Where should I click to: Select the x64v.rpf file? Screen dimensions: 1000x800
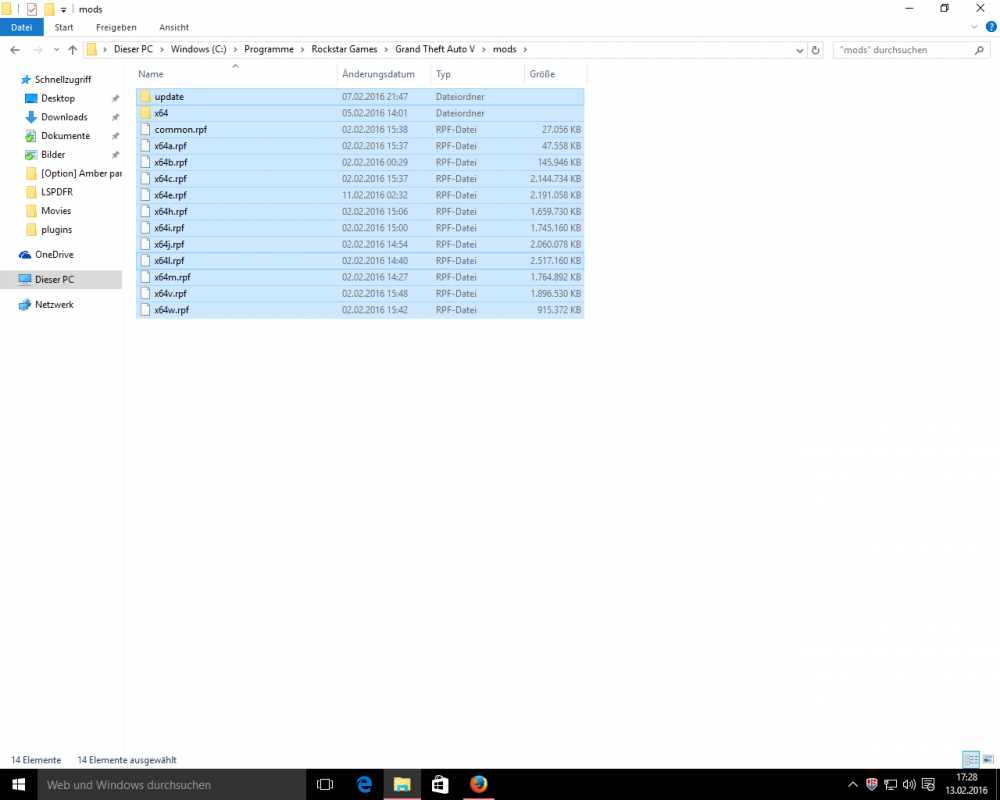pos(360,293)
